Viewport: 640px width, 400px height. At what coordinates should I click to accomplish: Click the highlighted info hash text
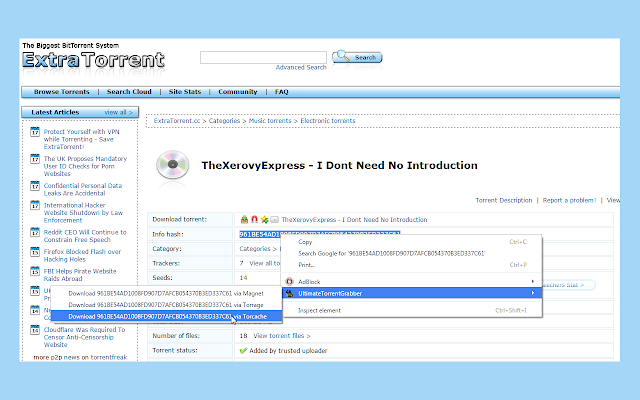319,233
